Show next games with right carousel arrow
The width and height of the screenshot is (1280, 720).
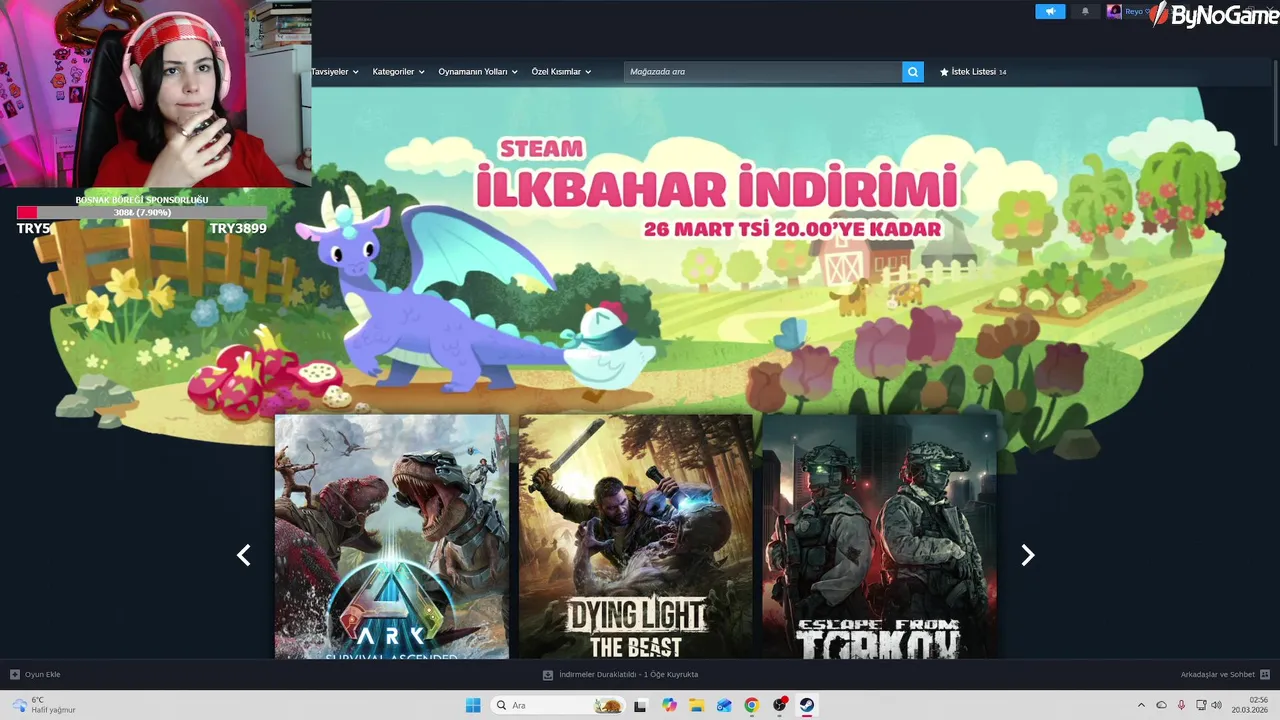point(1027,555)
